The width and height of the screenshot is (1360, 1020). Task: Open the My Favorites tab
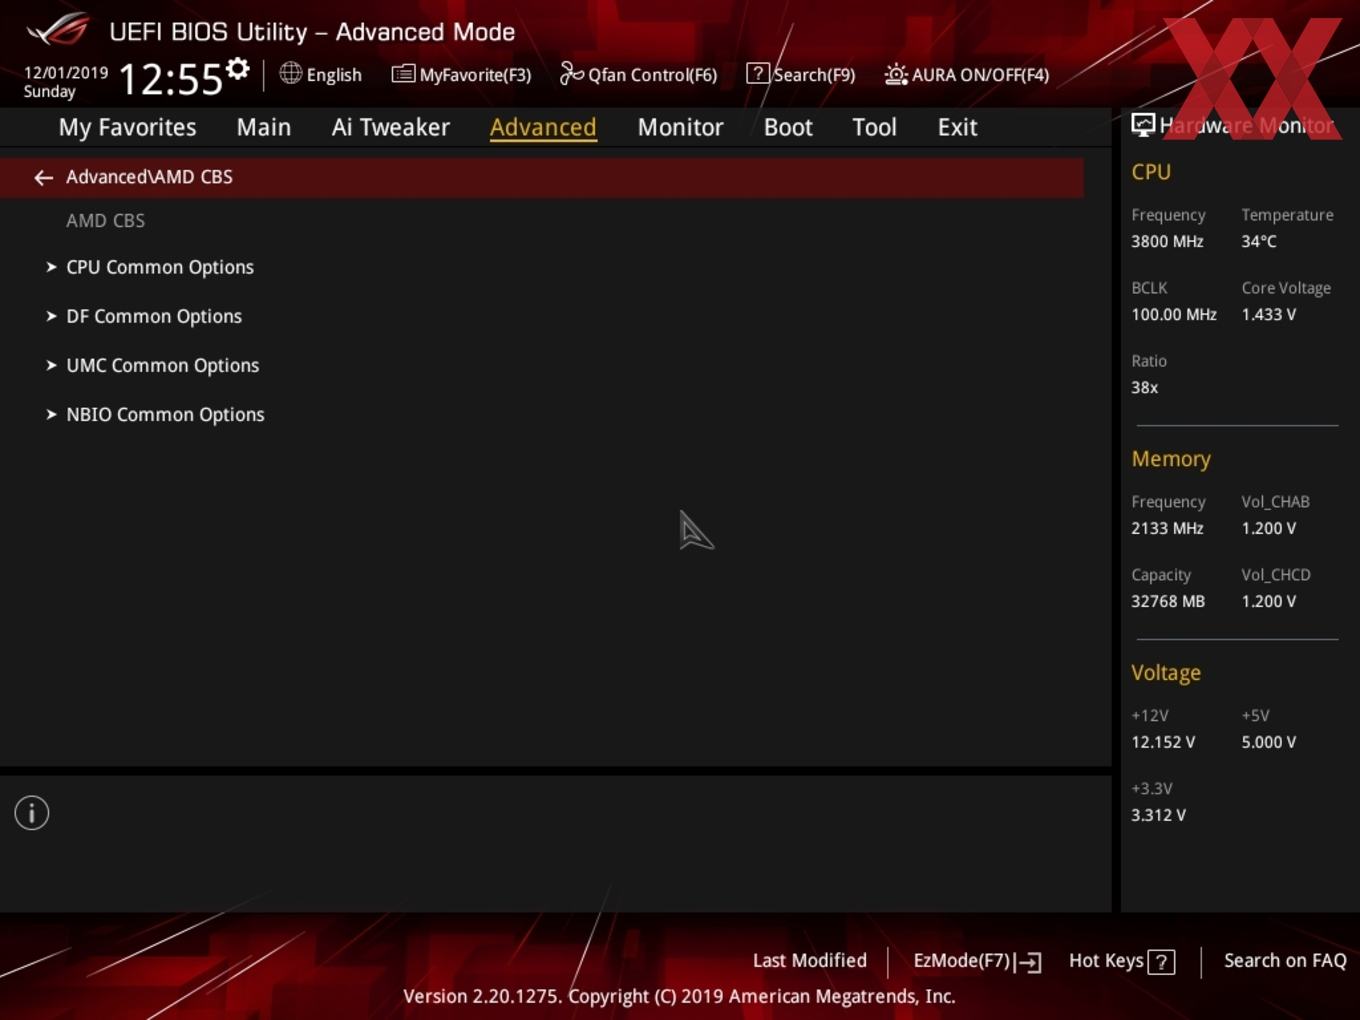click(x=127, y=127)
